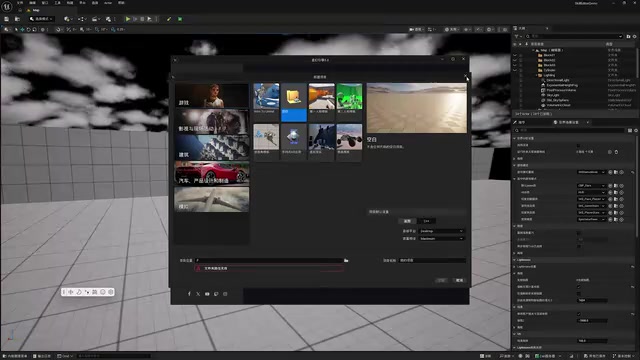Open the outliner filter dropdown
Viewport: 640px width, 360px height.
pyautogui.click(x=518, y=36)
